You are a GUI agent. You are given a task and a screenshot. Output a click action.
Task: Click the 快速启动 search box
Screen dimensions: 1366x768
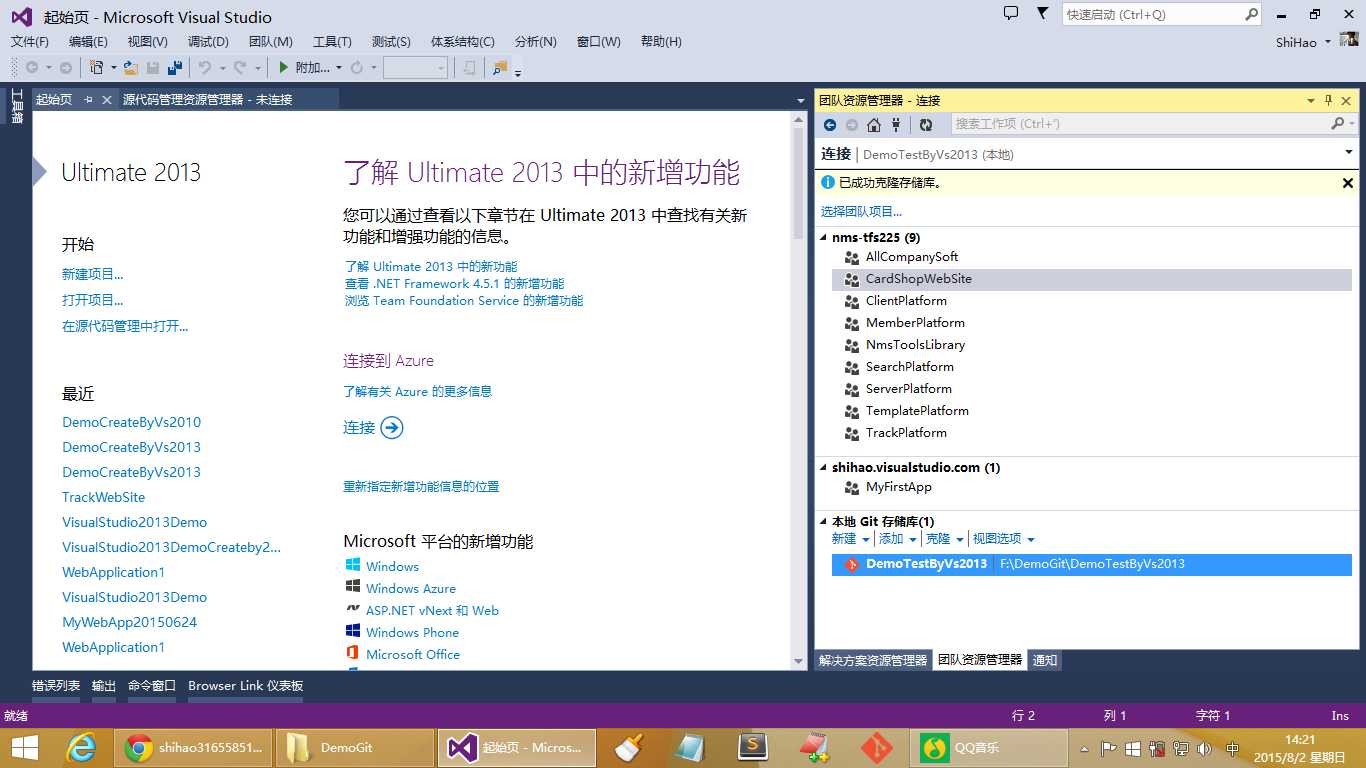(x=1152, y=15)
